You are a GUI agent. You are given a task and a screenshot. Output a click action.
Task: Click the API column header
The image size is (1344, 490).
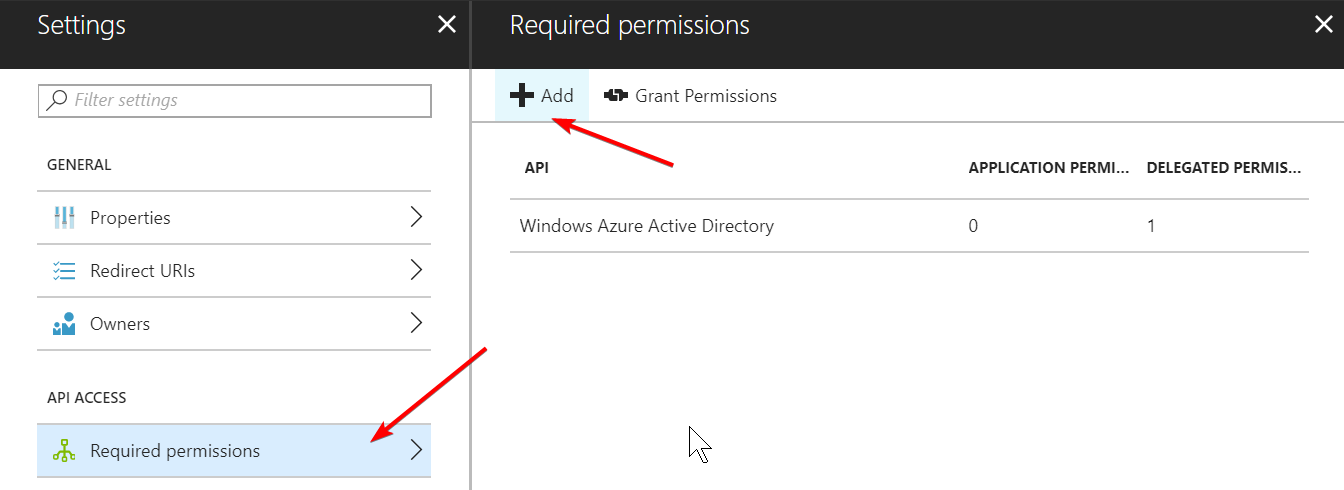pos(537,168)
